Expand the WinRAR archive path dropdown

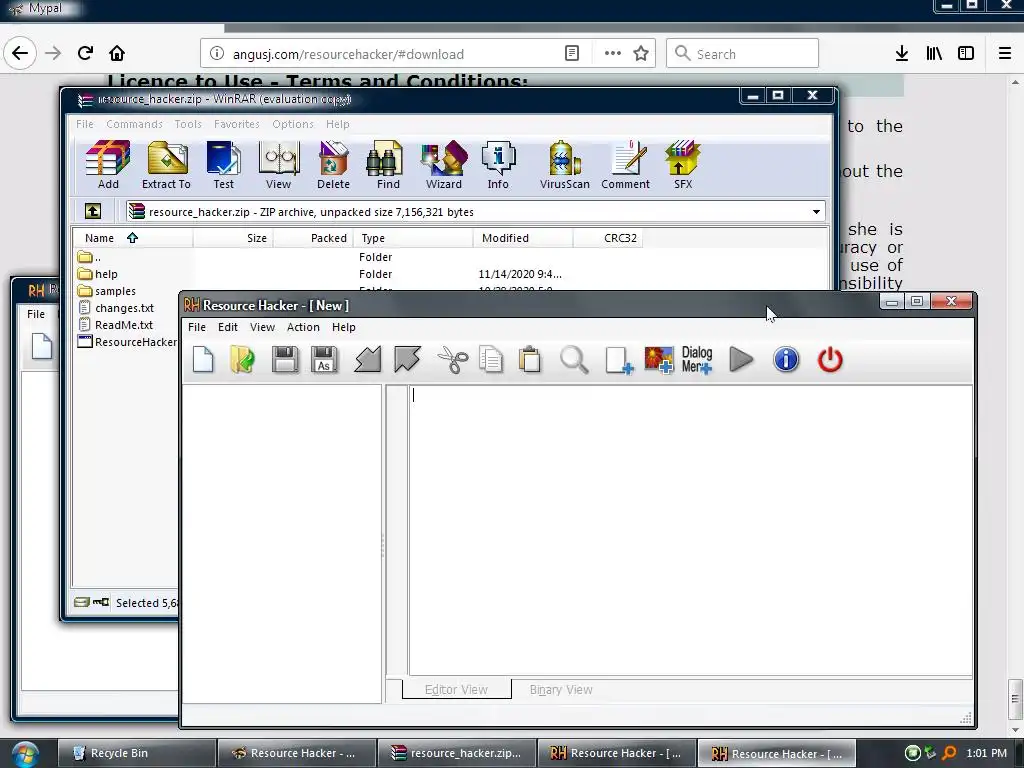816,212
